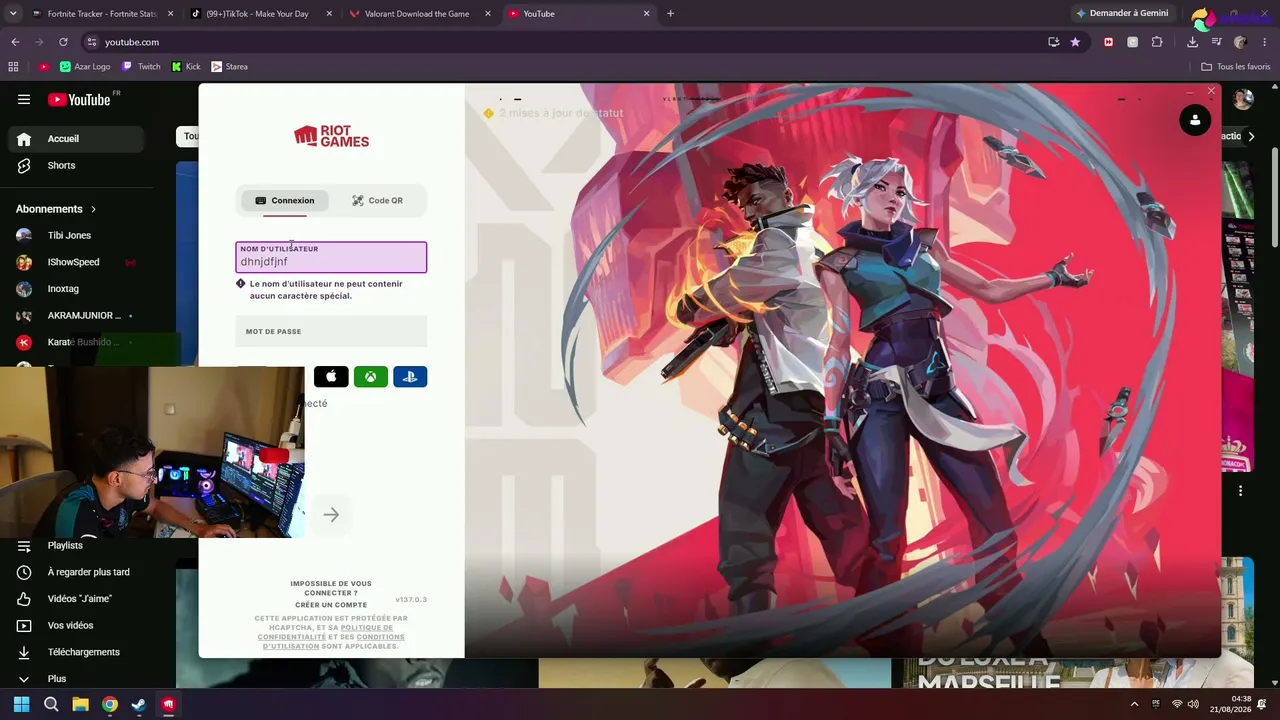The image size is (1280, 720).
Task: Switch to the Connexion login tab
Action: click(285, 200)
